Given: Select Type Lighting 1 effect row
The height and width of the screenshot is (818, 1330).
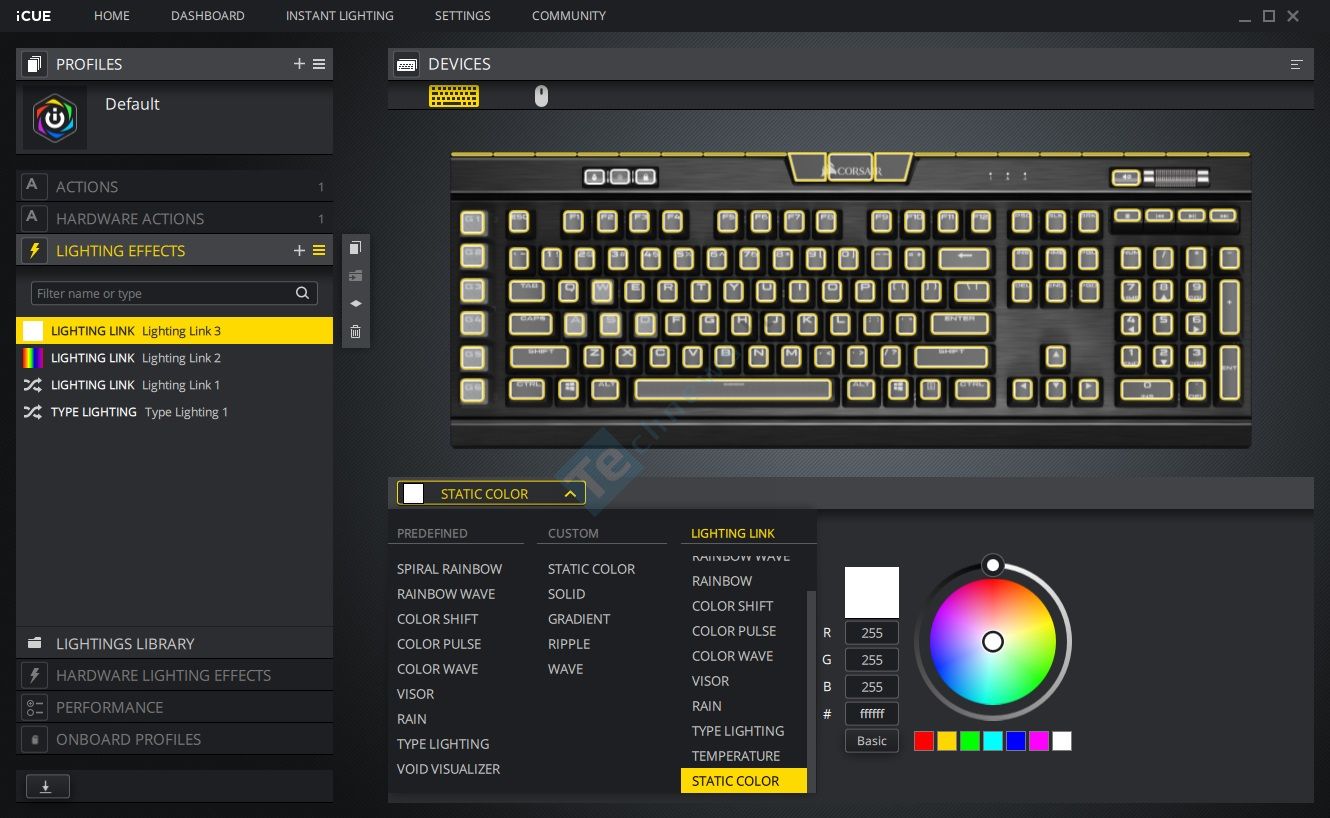Looking at the screenshot, I should point(174,412).
